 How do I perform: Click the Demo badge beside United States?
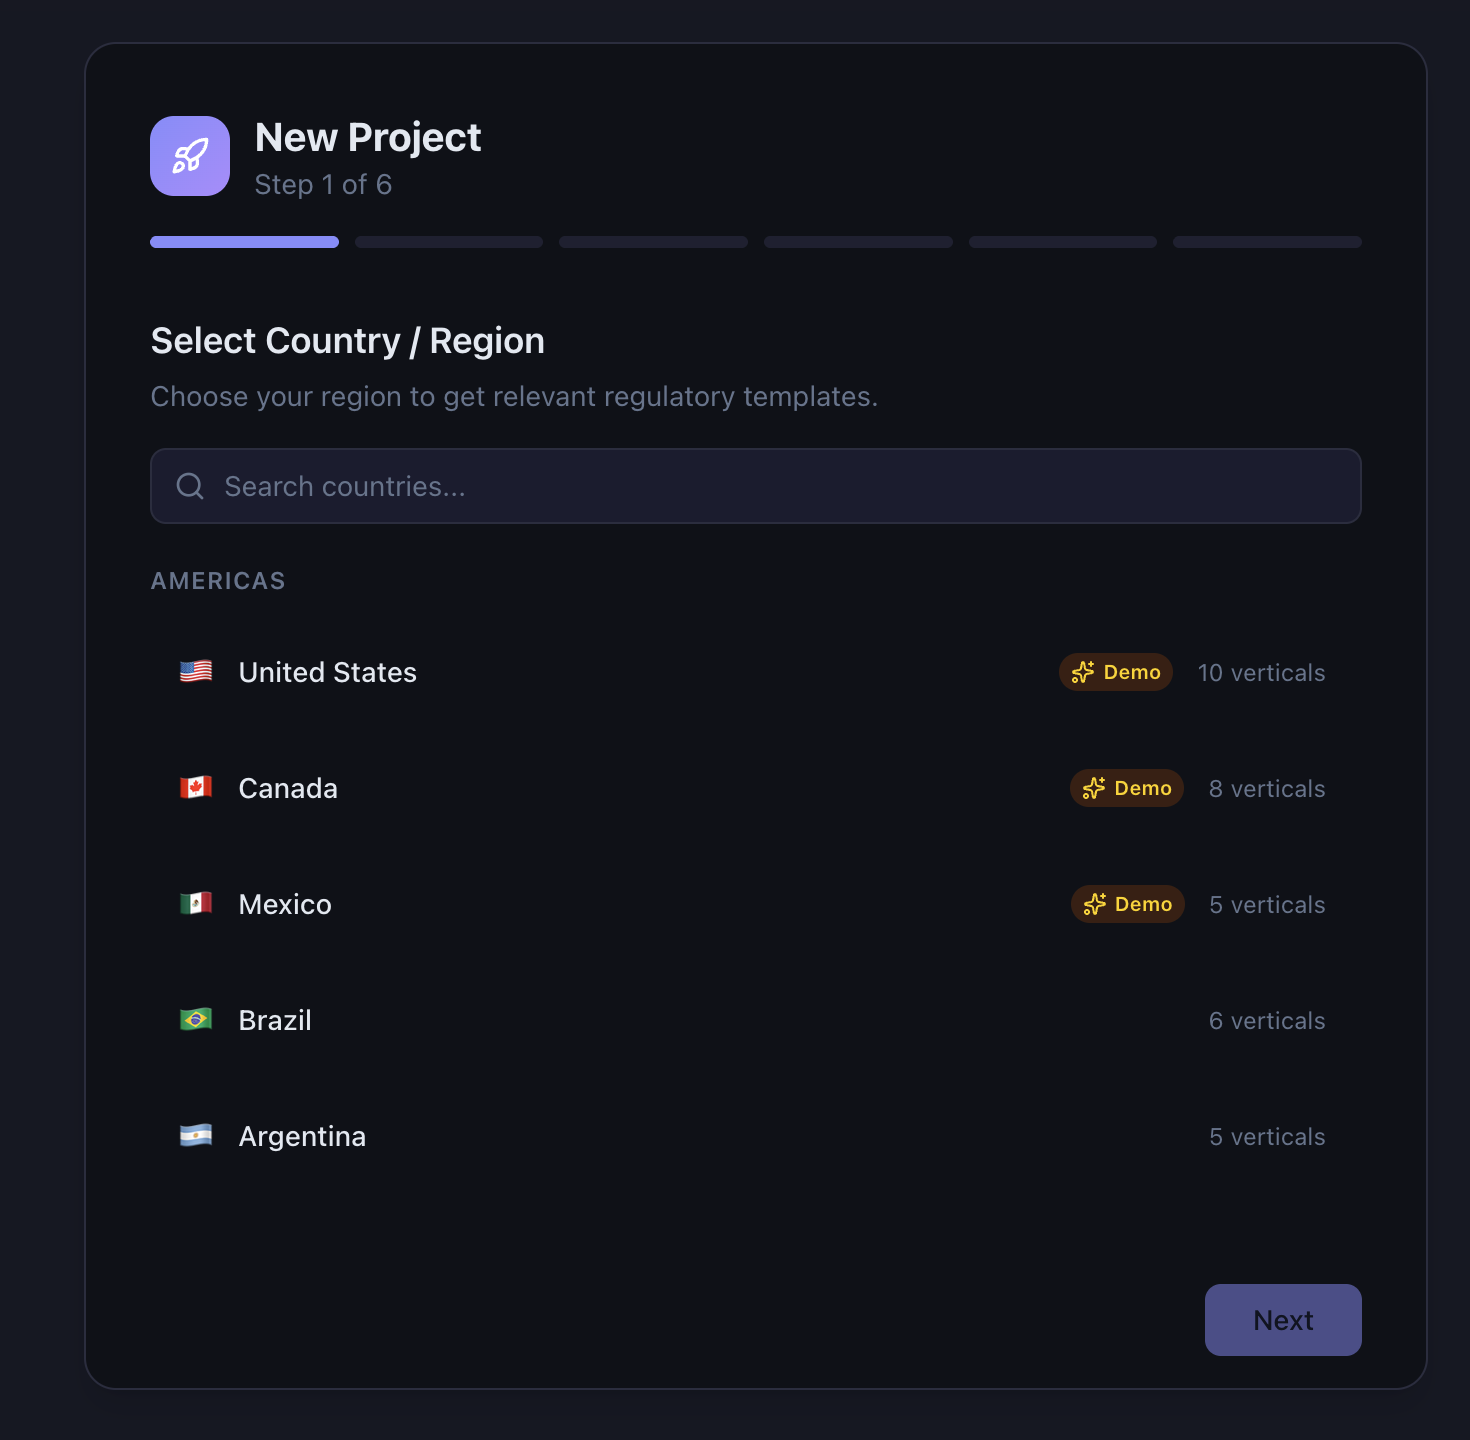point(1115,672)
